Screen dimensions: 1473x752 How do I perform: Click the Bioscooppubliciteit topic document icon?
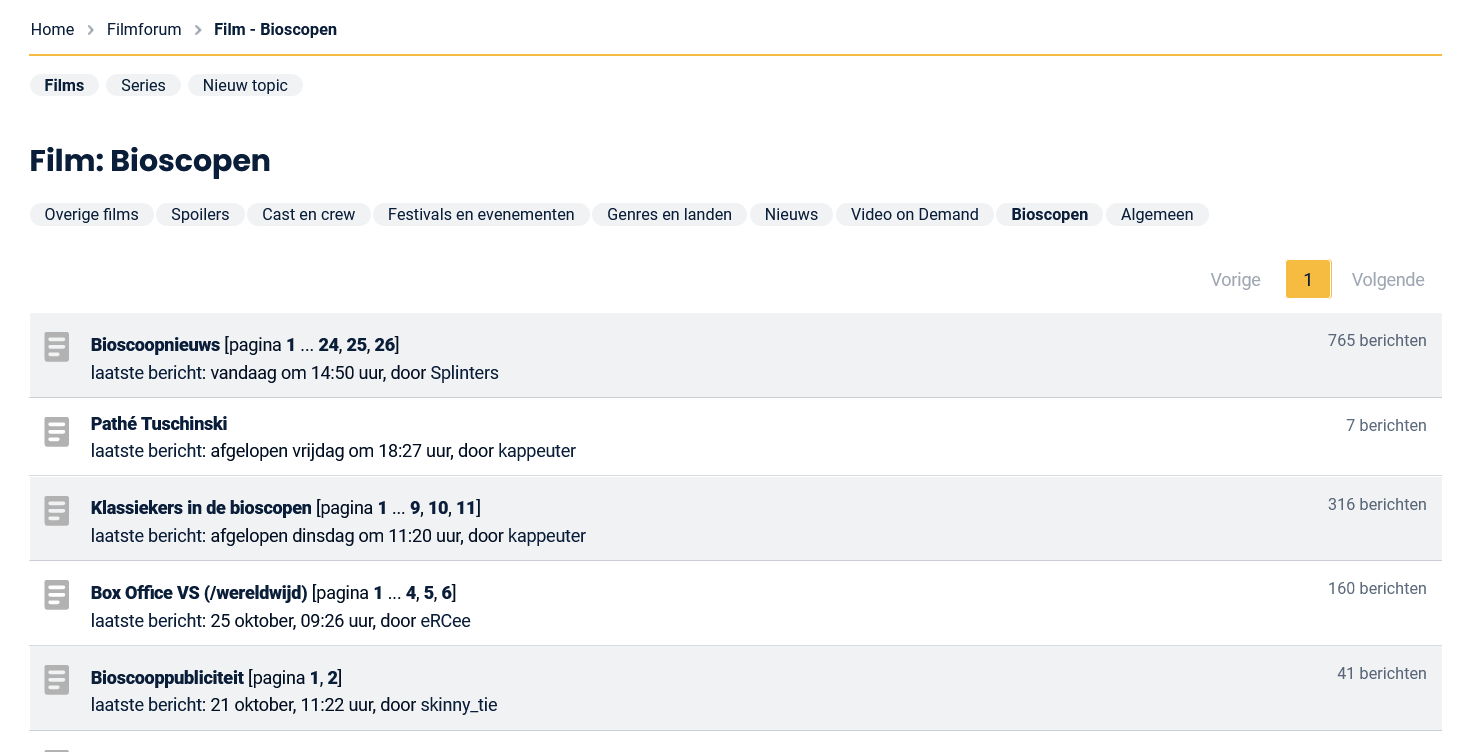pos(57,680)
